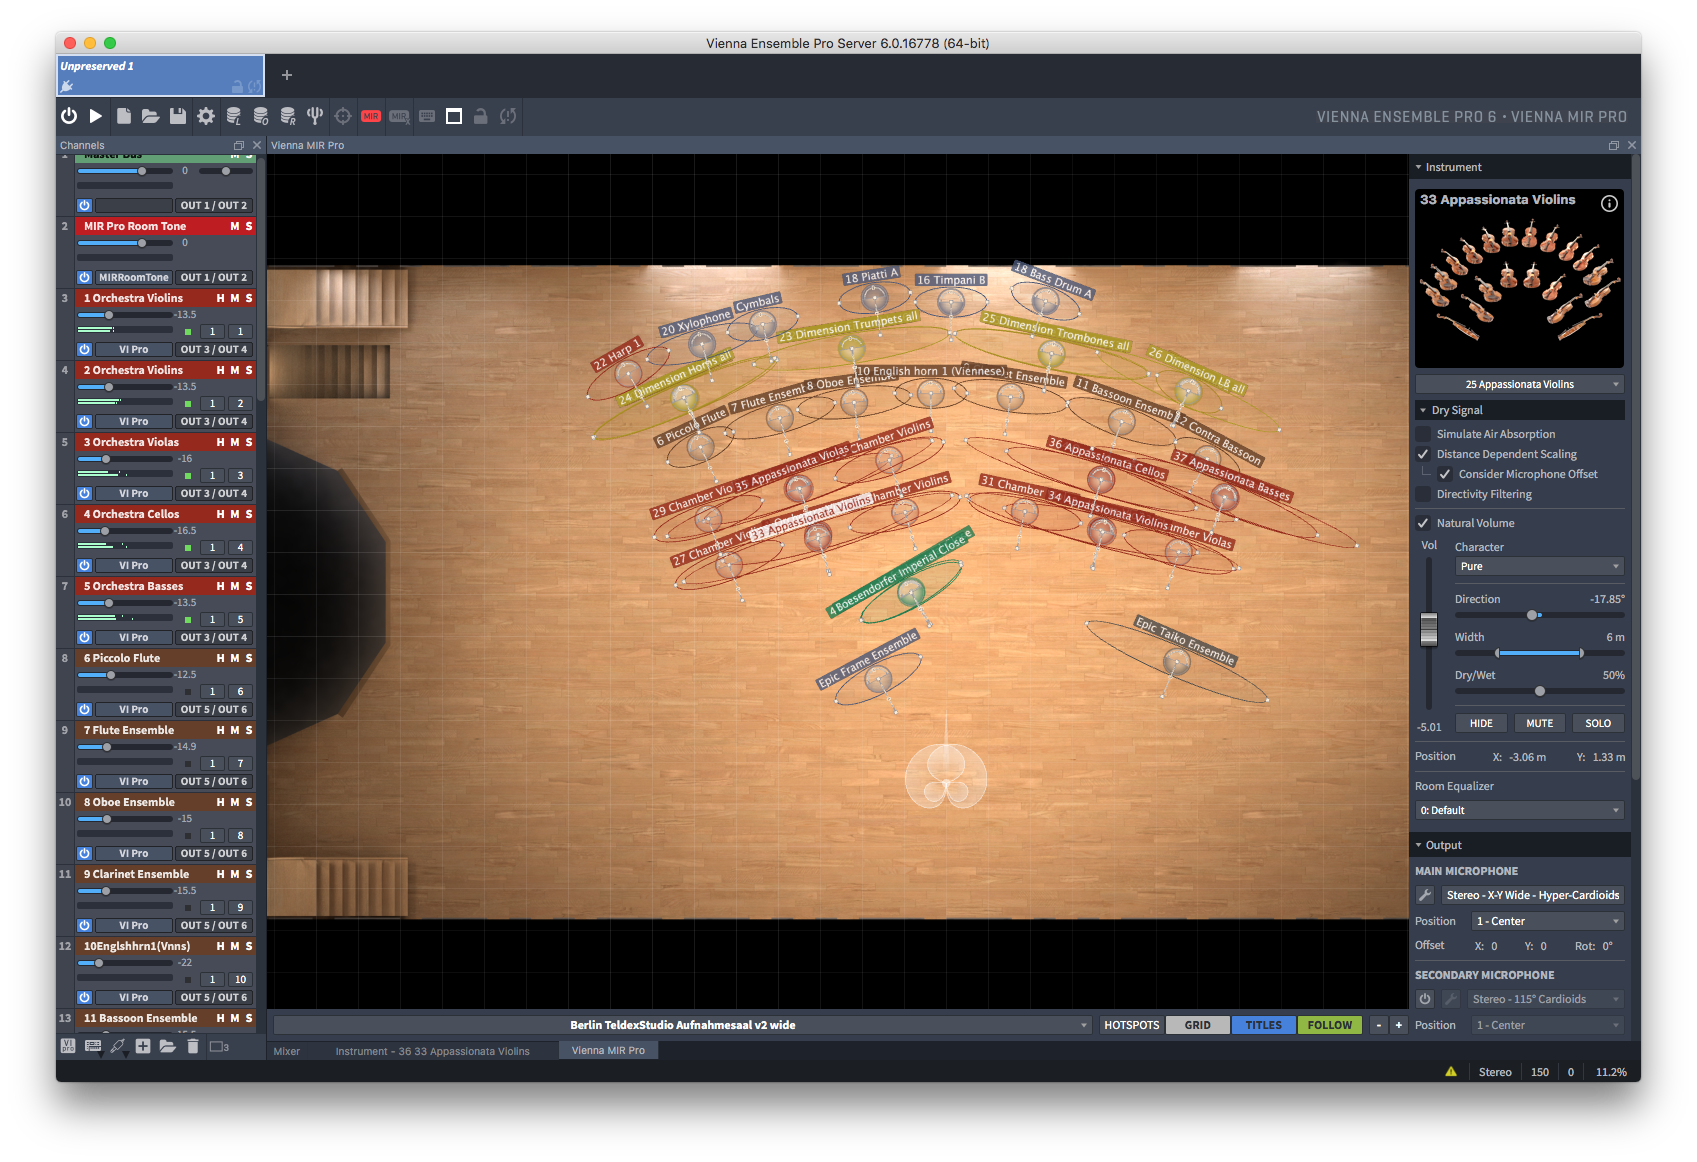
Task: Adjust the Dry/Wet slider handle
Action: (1540, 691)
